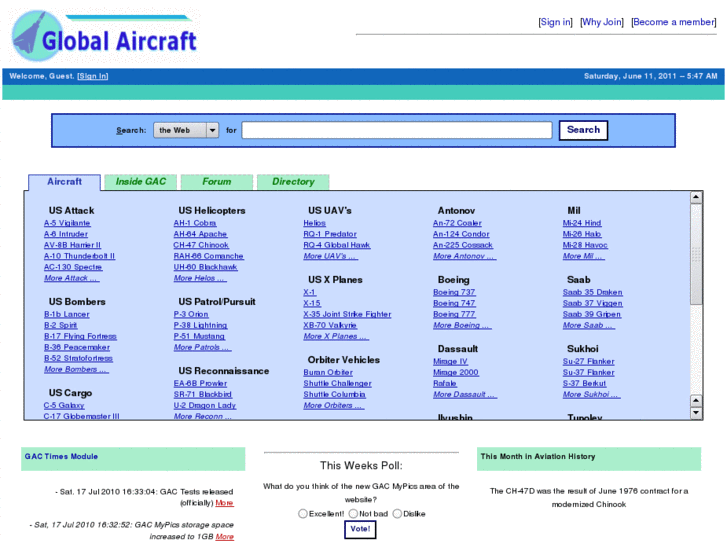Open the B-1b Lancer link

click(67, 314)
